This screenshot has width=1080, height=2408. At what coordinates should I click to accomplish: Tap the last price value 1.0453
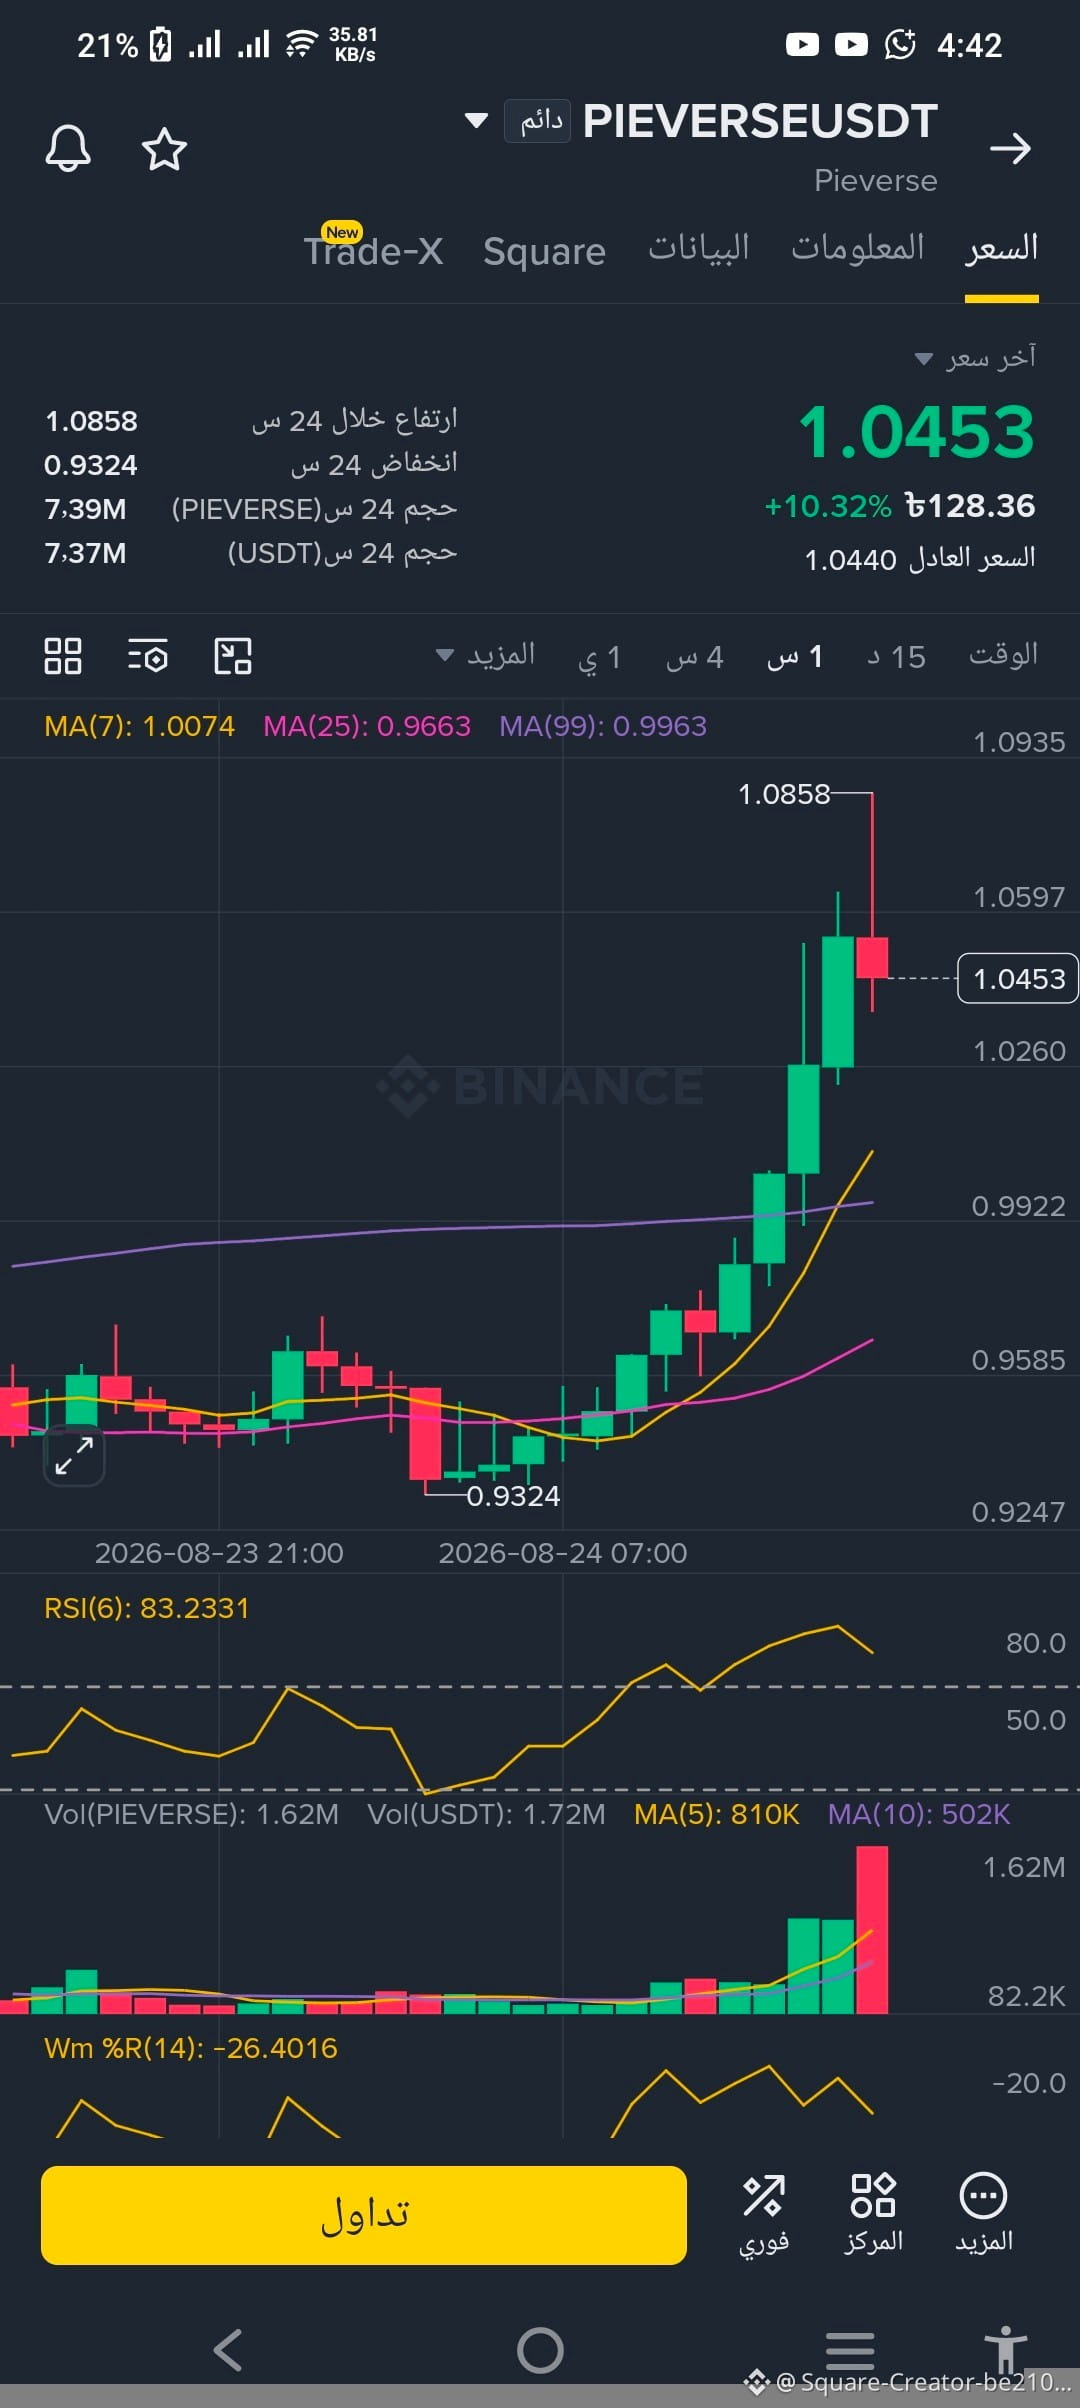(x=916, y=432)
